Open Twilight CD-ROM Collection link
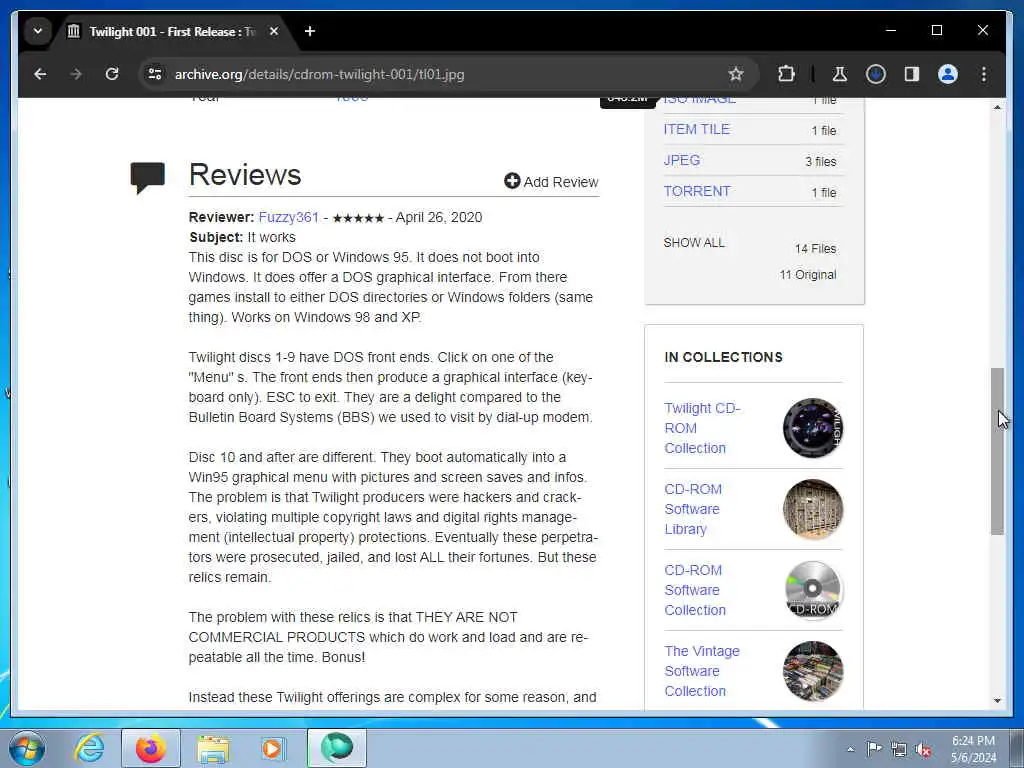Viewport: 1024px width, 768px height. (x=702, y=428)
